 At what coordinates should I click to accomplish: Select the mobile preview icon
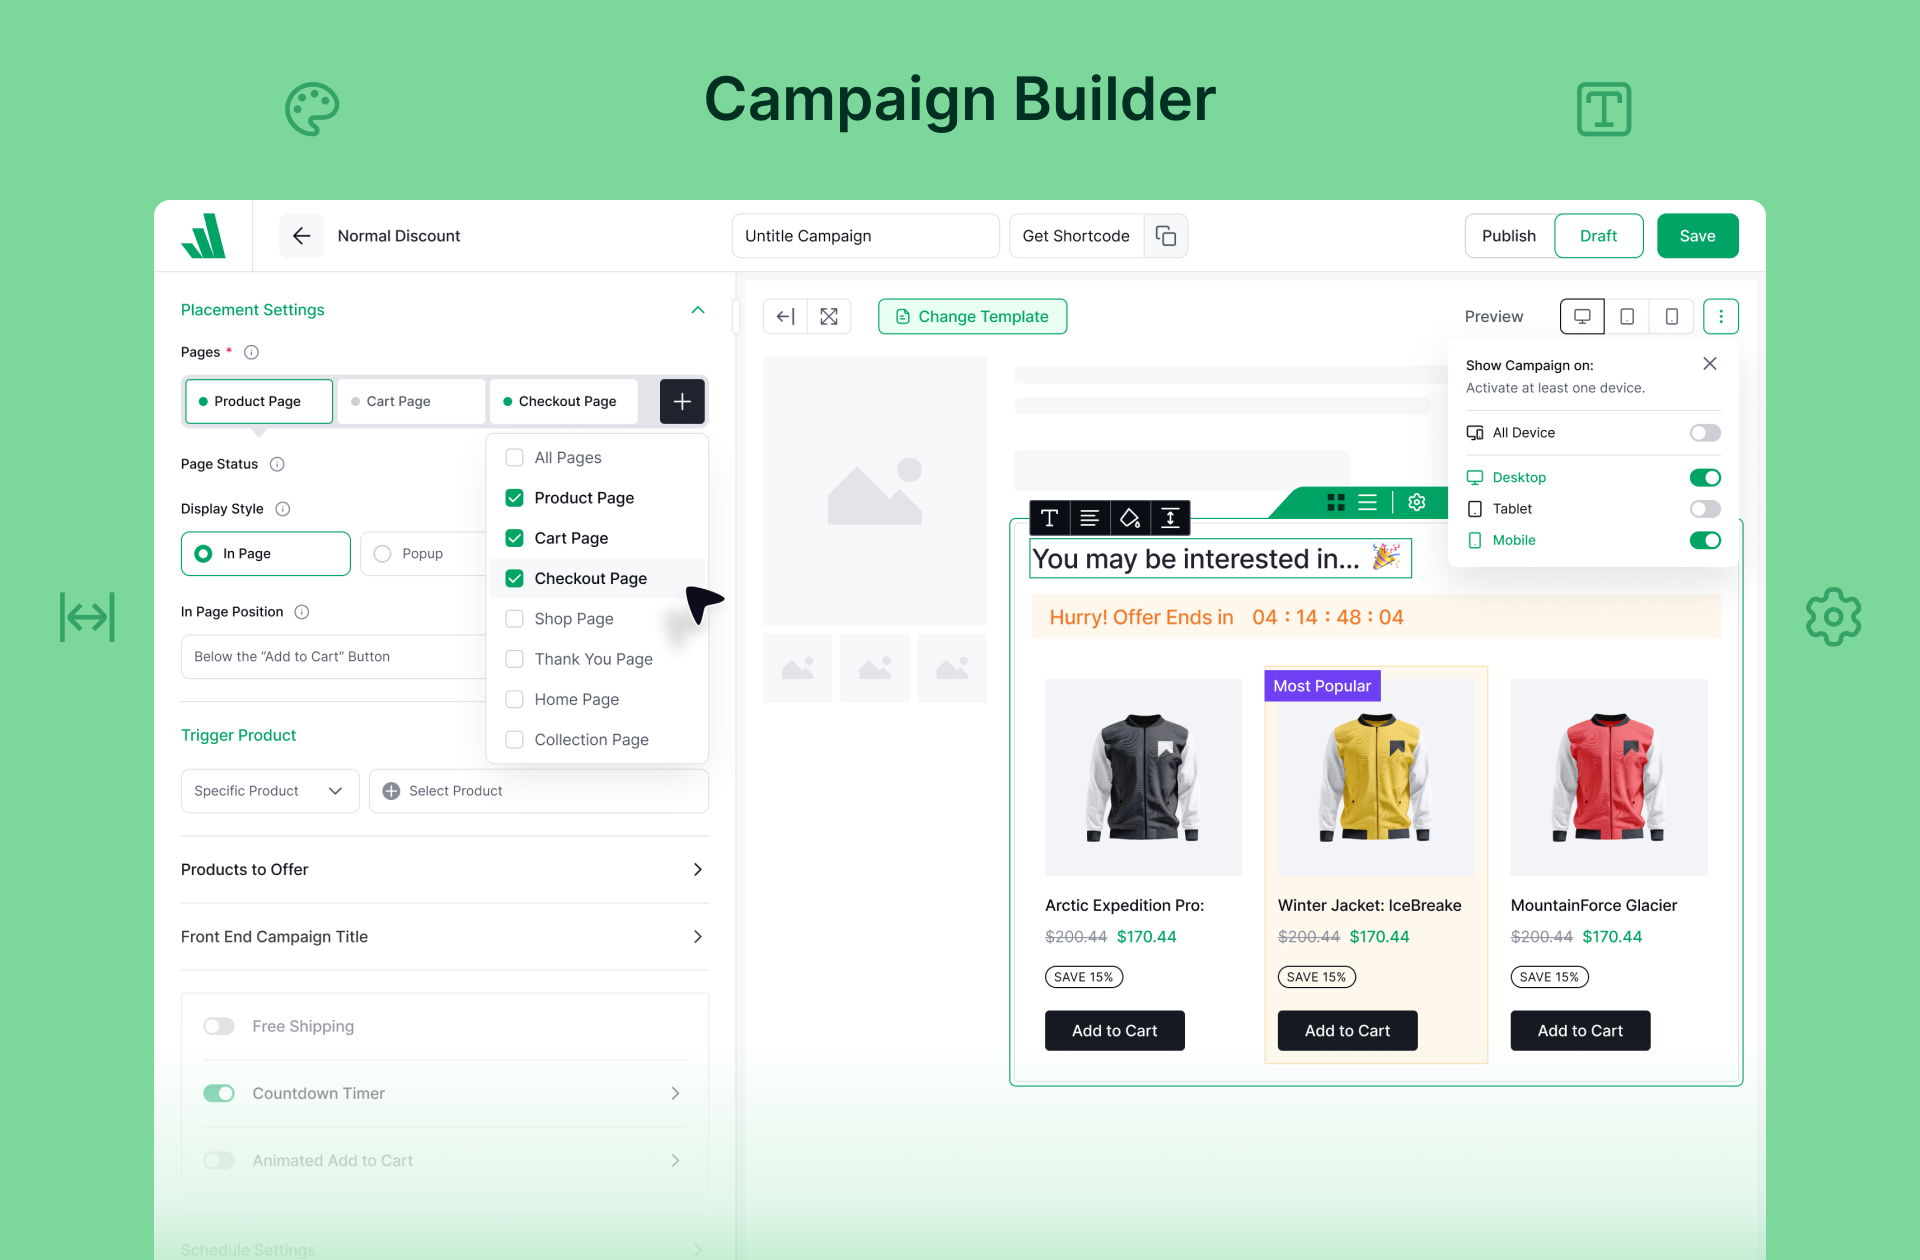tap(1671, 316)
